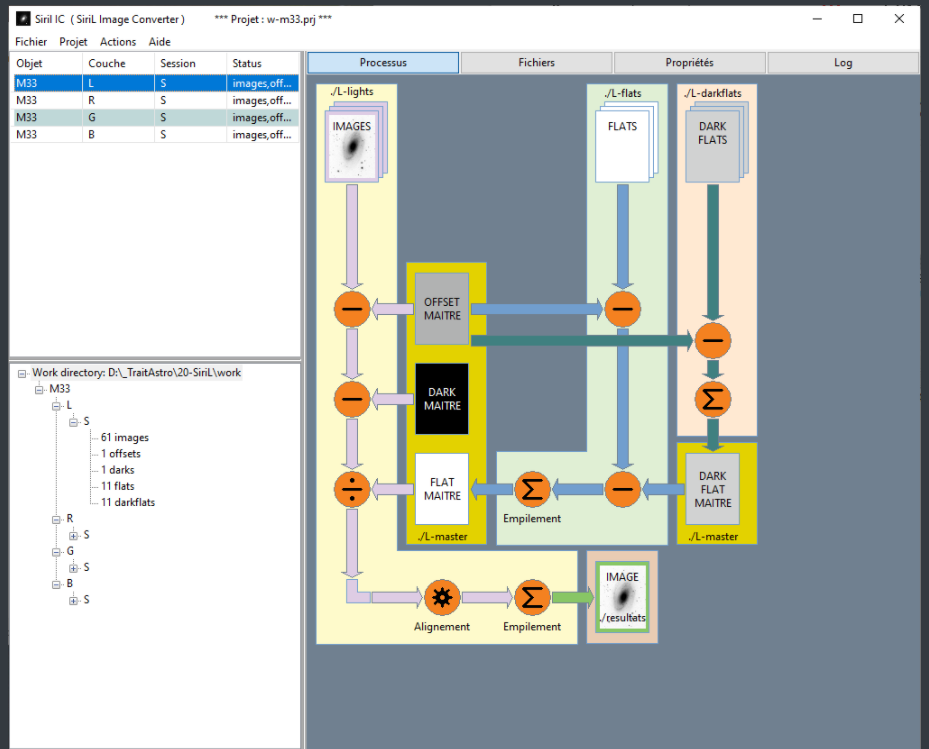
Task: Select the '11 flats' tree entry
Action: click(117, 486)
